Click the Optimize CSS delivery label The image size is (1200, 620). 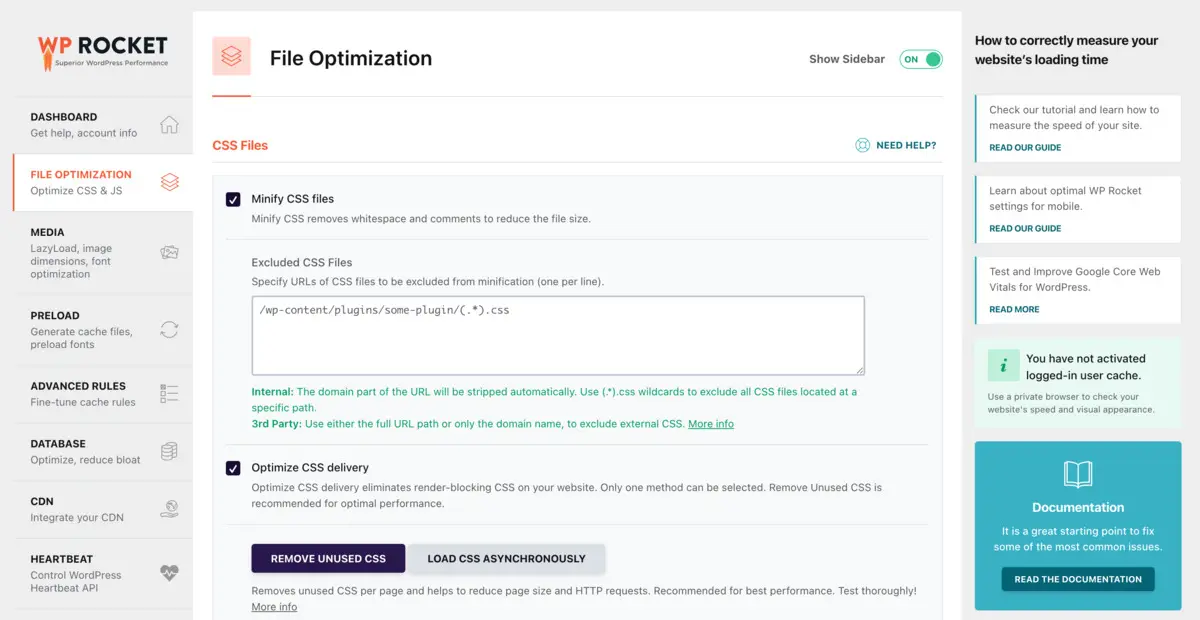tap(310, 468)
